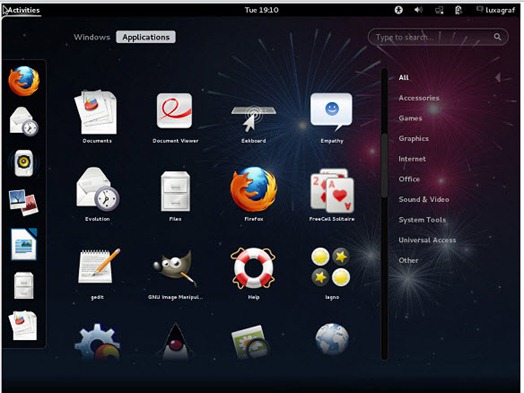Focus the Type to search field
Screen dimensions: 524x393
(x=438, y=37)
